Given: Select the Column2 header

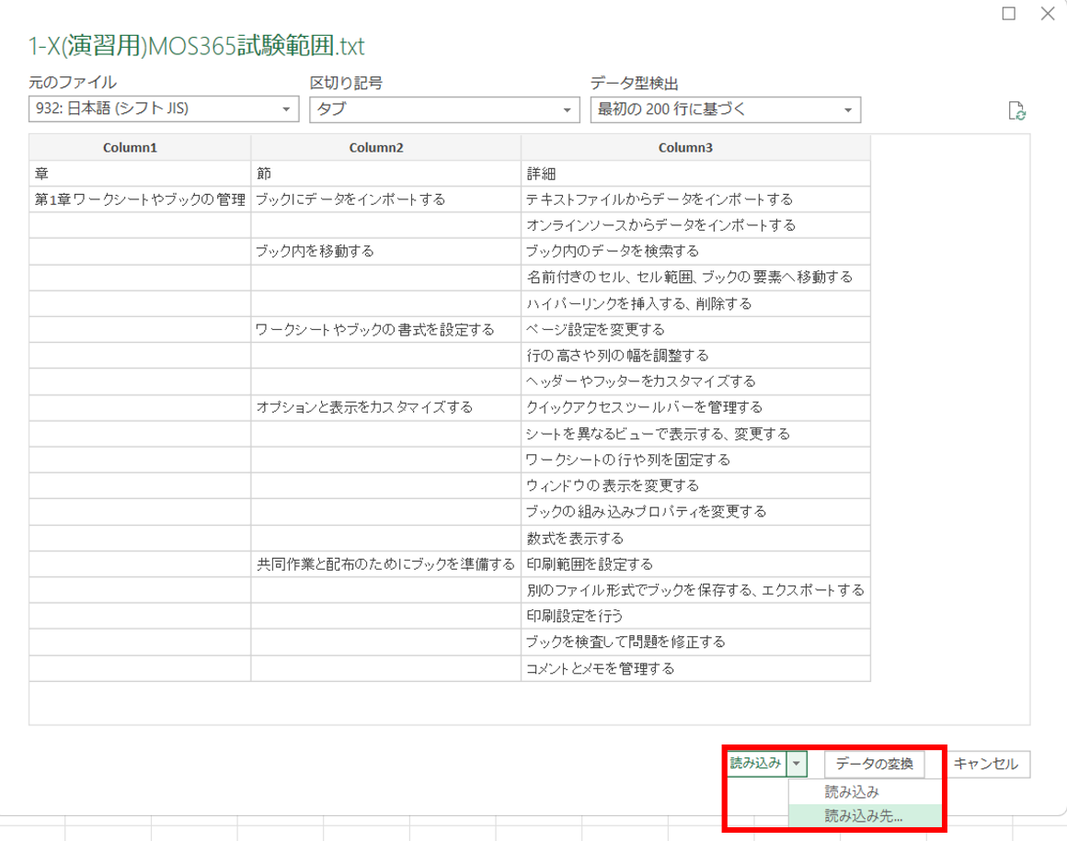Looking at the screenshot, I should [x=386, y=148].
